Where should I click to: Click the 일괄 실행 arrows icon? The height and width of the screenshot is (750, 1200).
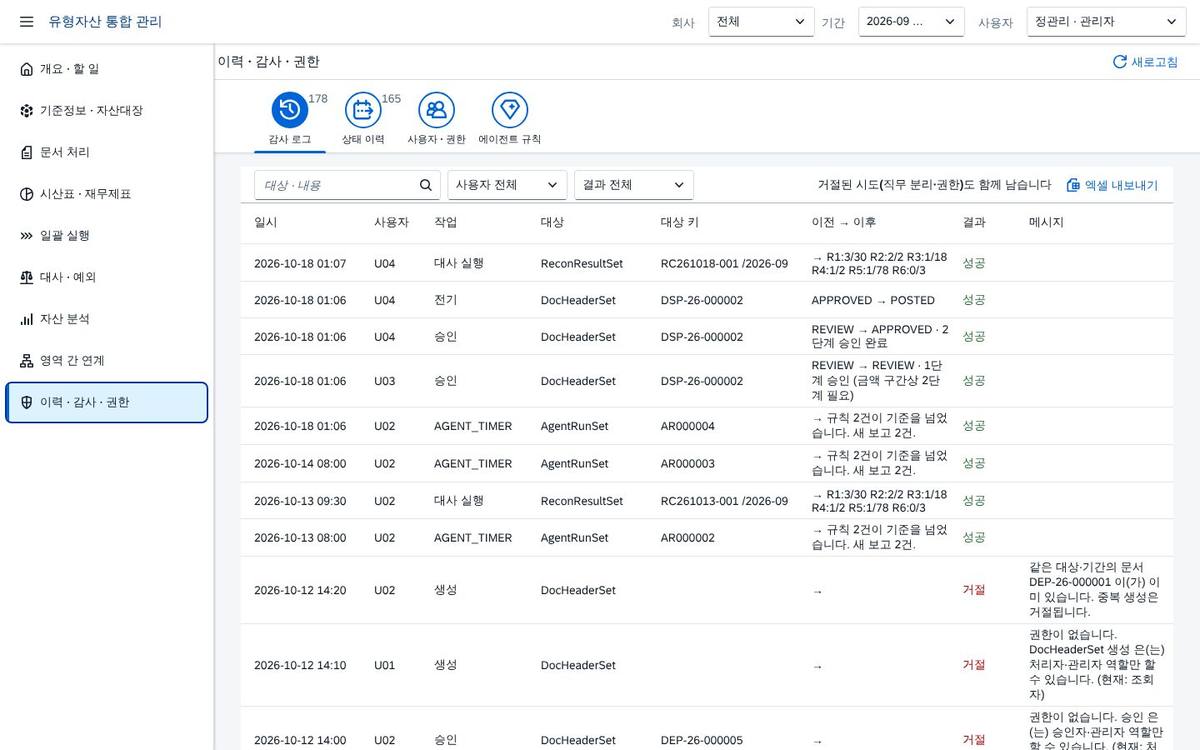27,236
